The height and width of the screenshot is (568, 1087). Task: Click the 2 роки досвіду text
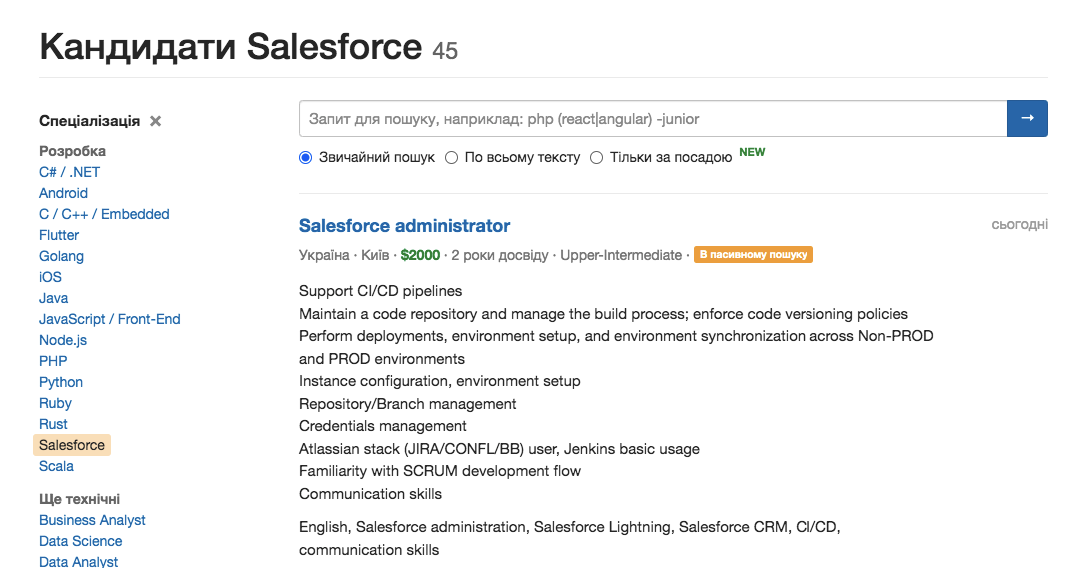click(x=500, y=255)
